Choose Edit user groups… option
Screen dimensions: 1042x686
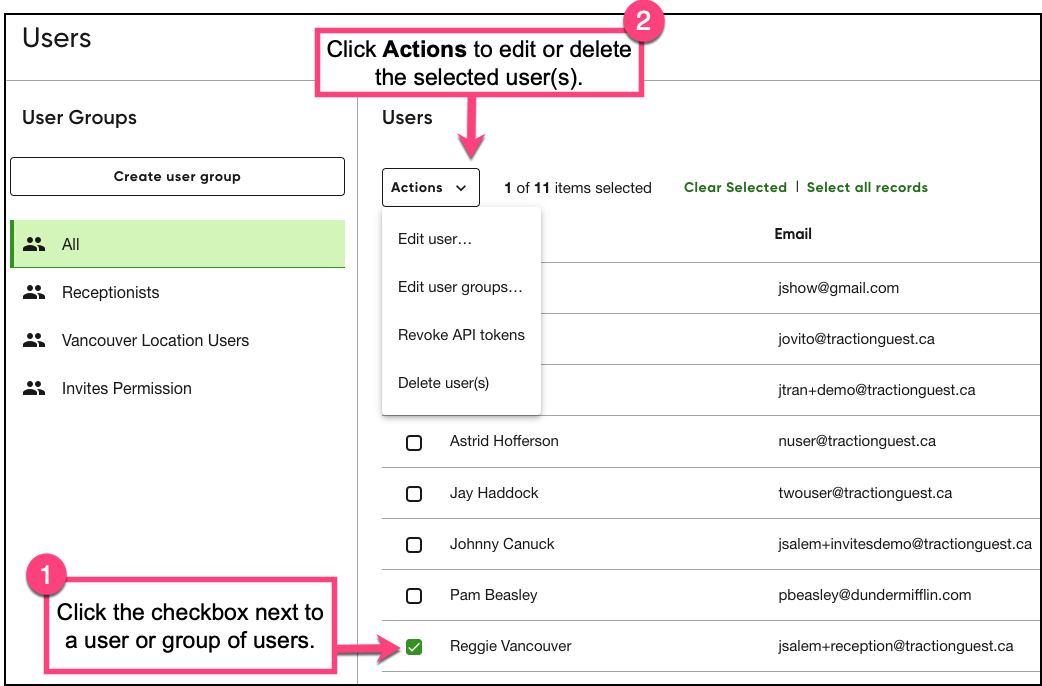point(460,287)
